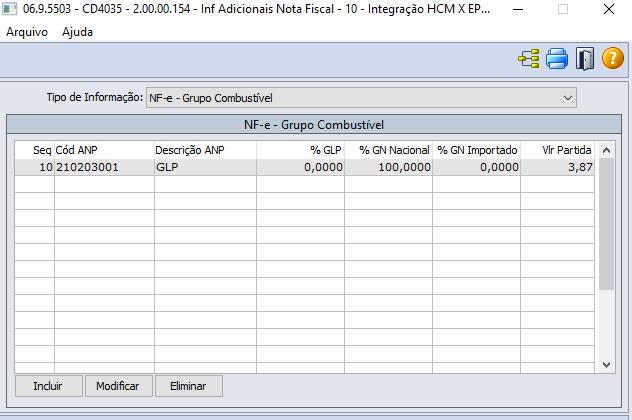Select the ANP code 210203001 cell

point(104,167)
